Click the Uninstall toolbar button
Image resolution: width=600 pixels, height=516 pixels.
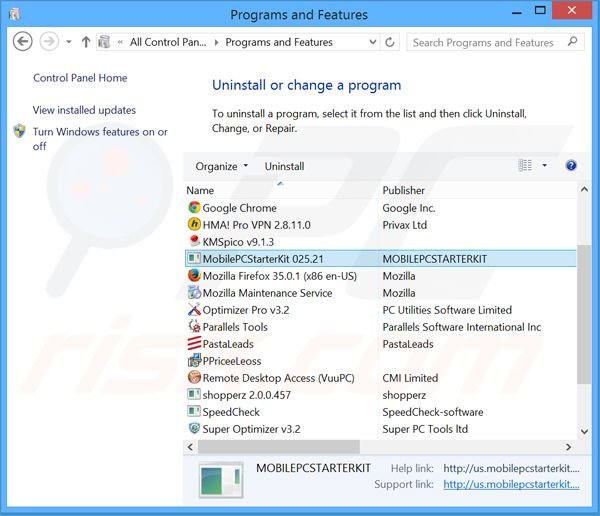click(x=284, y=166)
